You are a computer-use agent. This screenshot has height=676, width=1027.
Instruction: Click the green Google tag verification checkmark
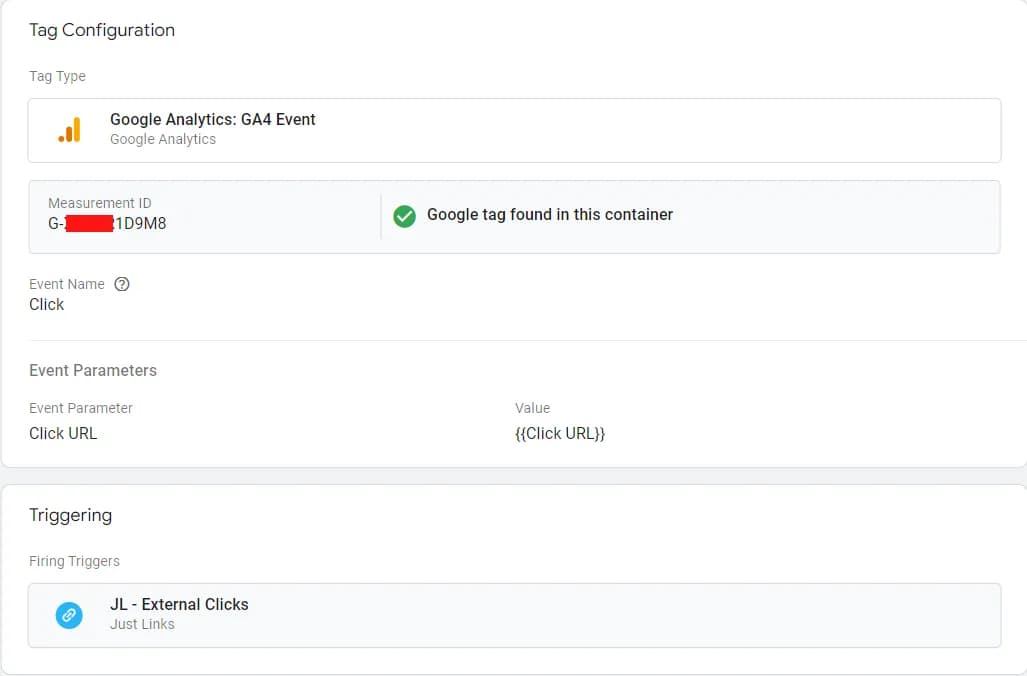(x=404, y=215)
